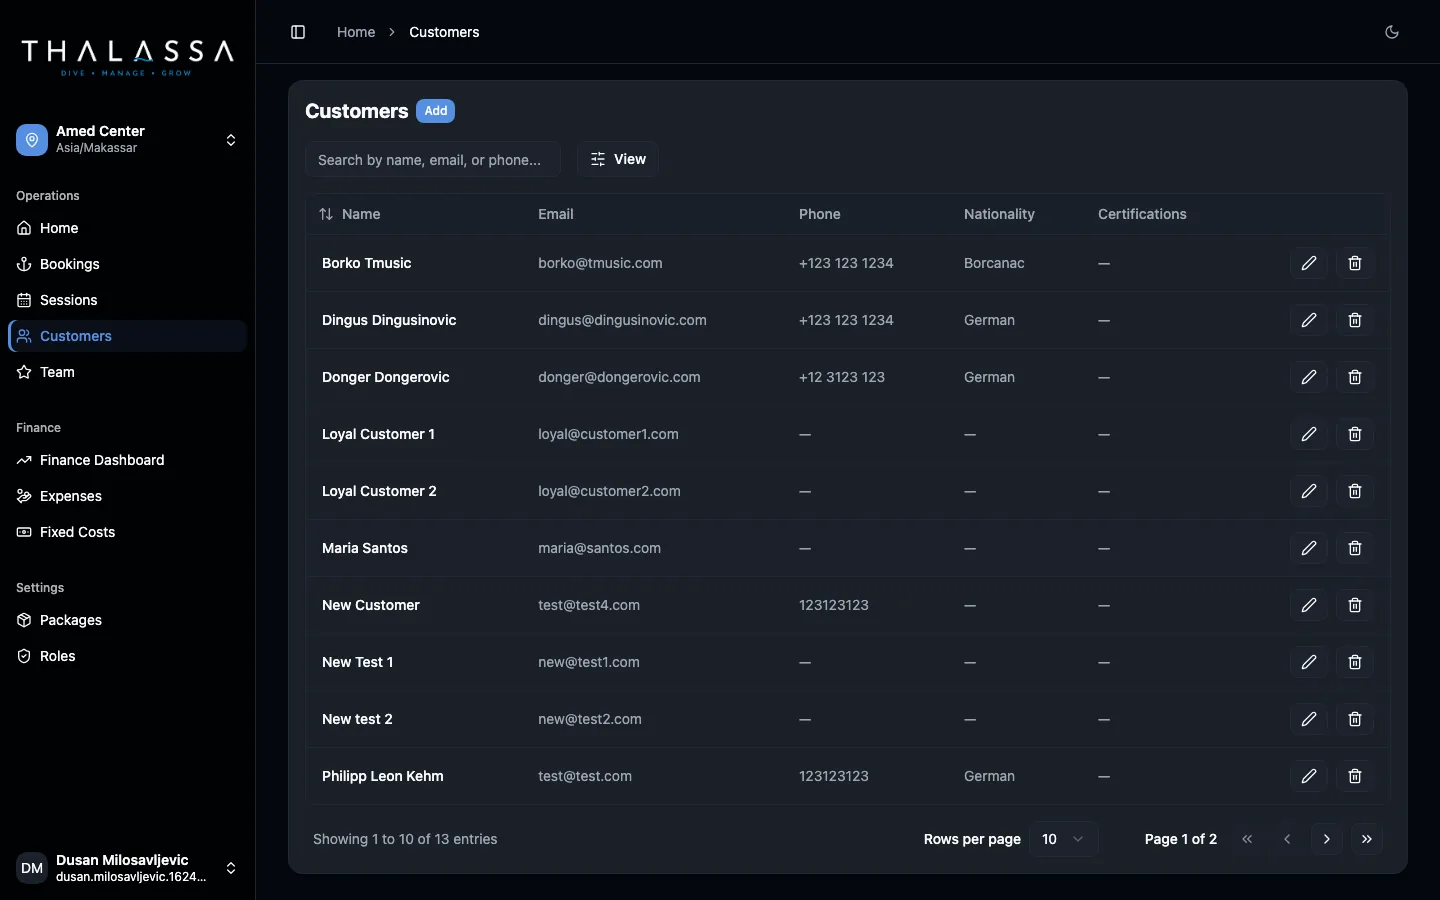Focus the customer search field
This screenshot has width=1440, height=900.
(433, 159)
